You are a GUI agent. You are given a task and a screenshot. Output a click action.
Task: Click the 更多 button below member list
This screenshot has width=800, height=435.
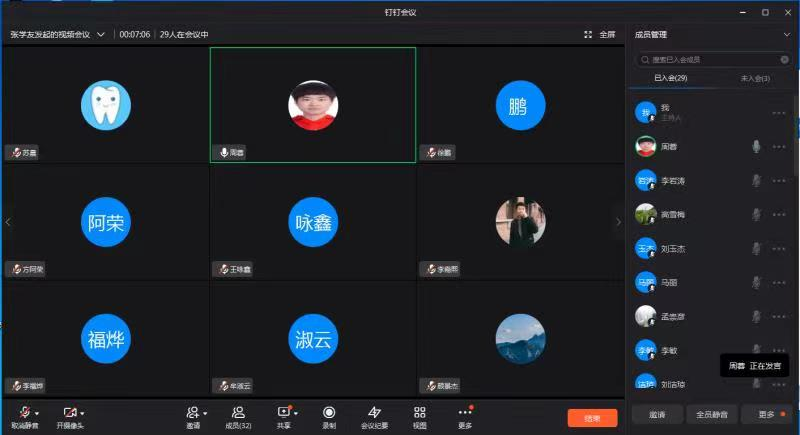[x=766, y=415]
